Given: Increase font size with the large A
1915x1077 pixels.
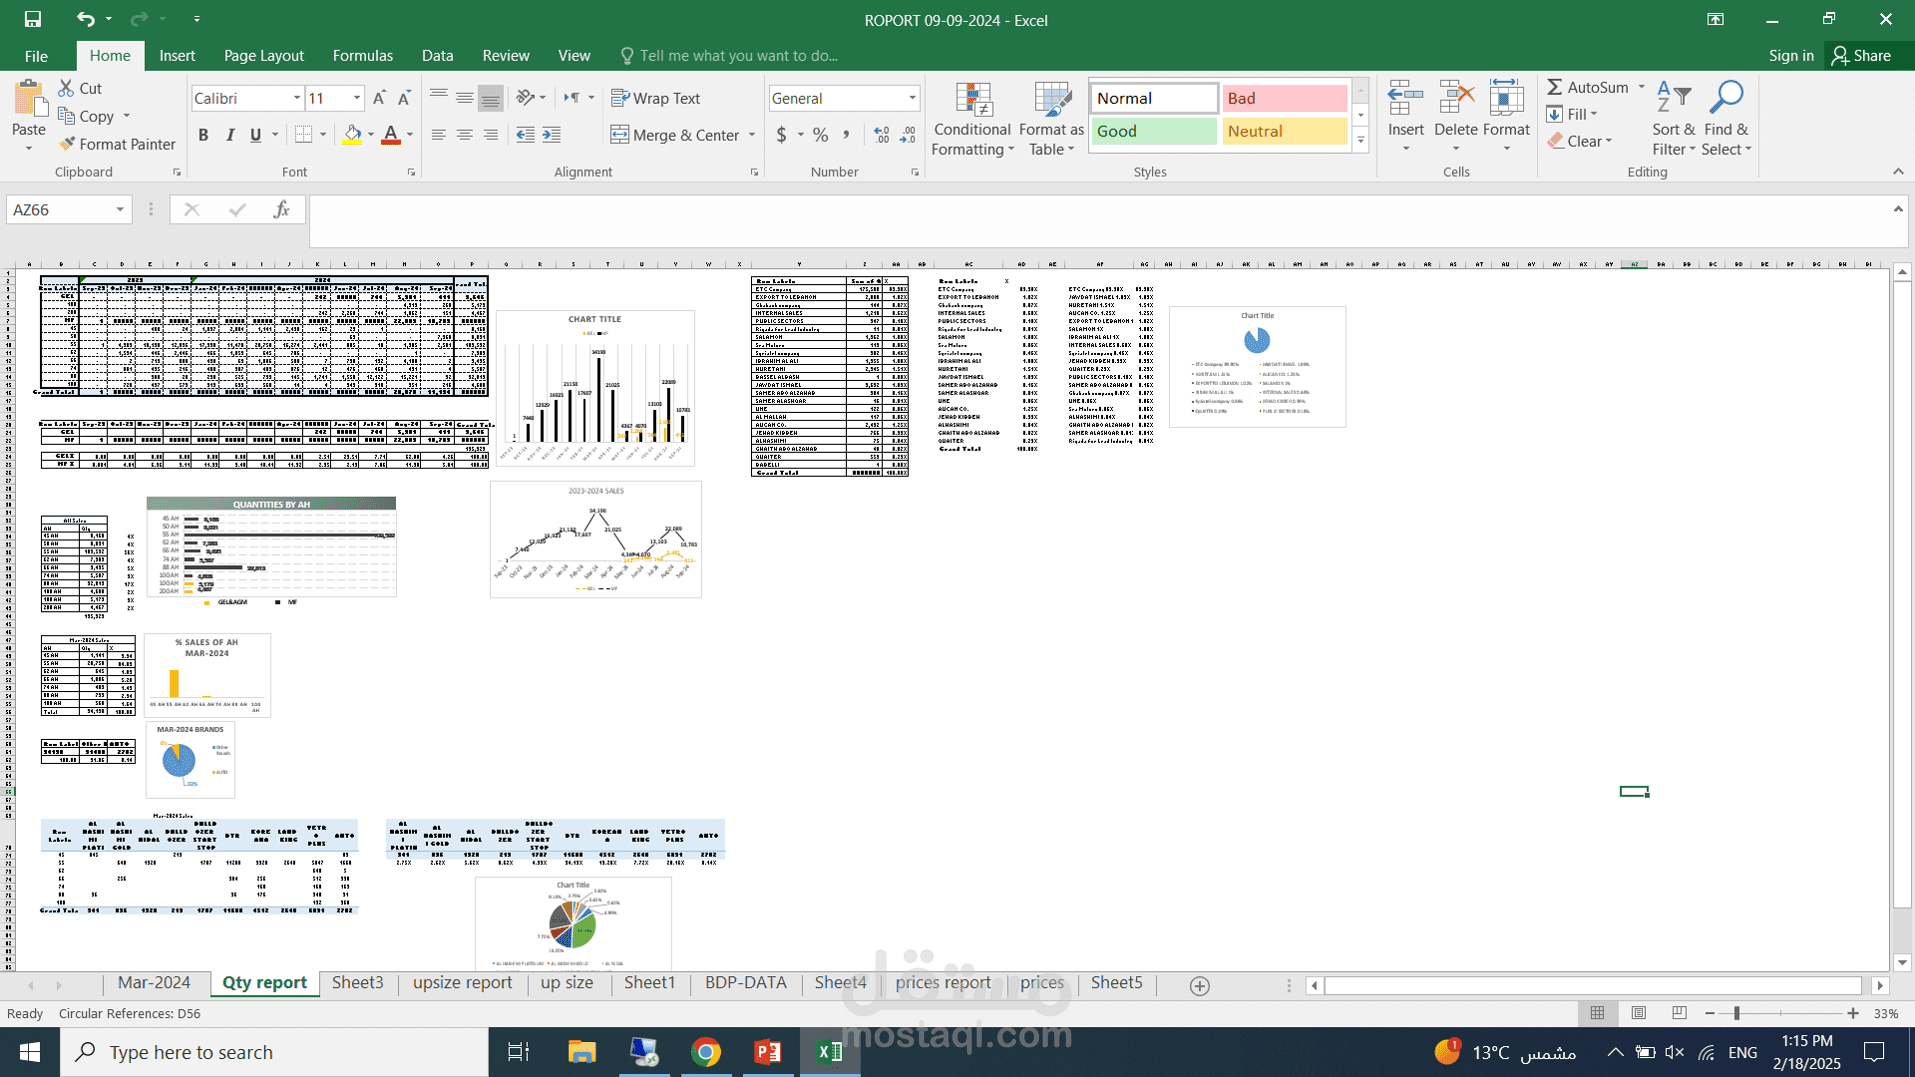Looking at the screenshot, I should click(379, 98).
